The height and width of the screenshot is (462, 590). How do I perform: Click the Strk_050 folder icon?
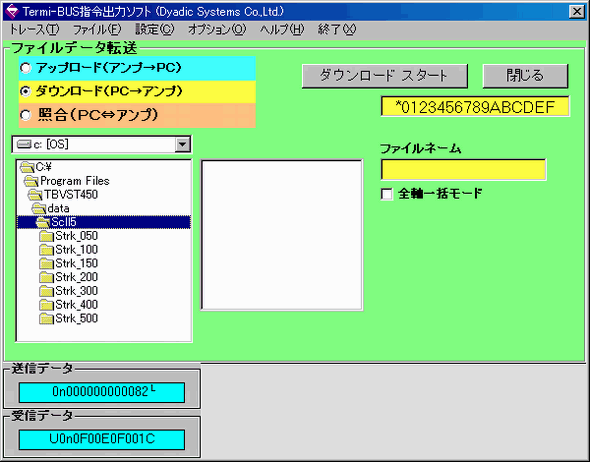pyautogui.click(x=46, y=236)
